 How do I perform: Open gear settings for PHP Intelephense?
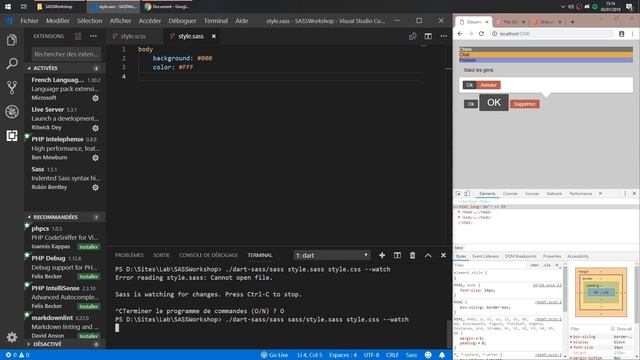tap(96, 158)
